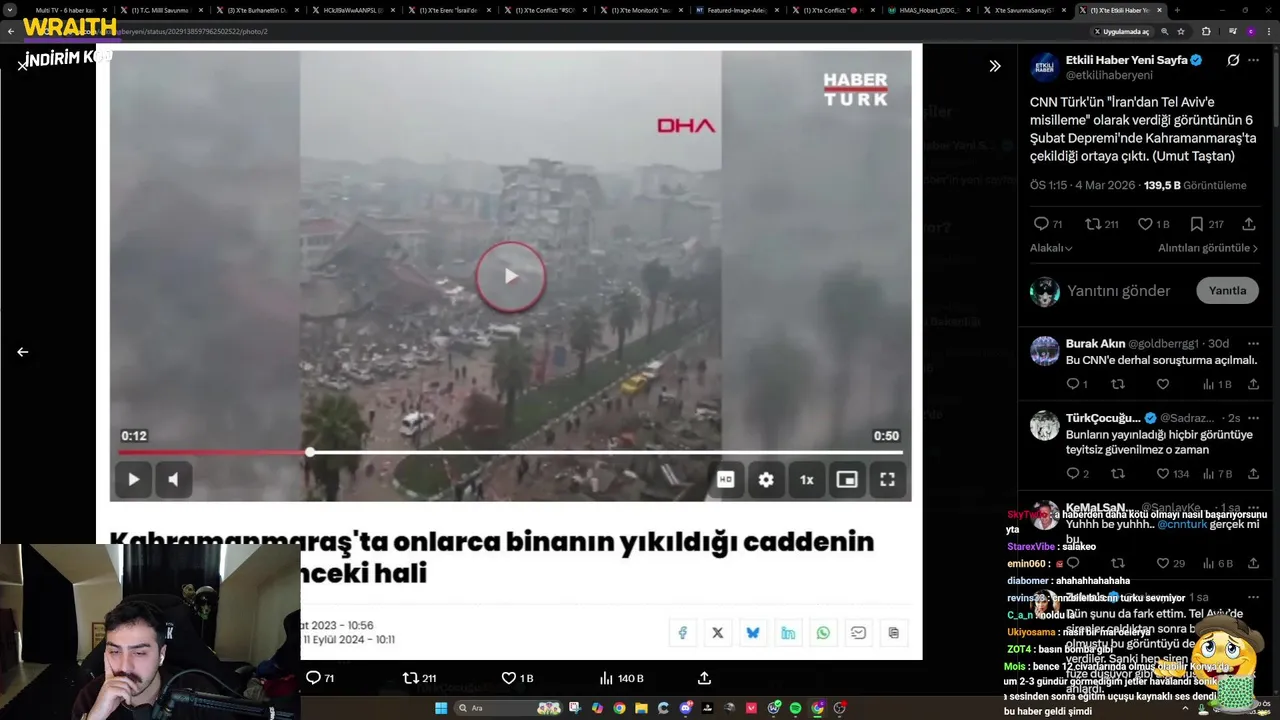Image resolution: width=1280 pixels, height=720 pixels.
Task: Click the red play button on the video
Action: 510,276
